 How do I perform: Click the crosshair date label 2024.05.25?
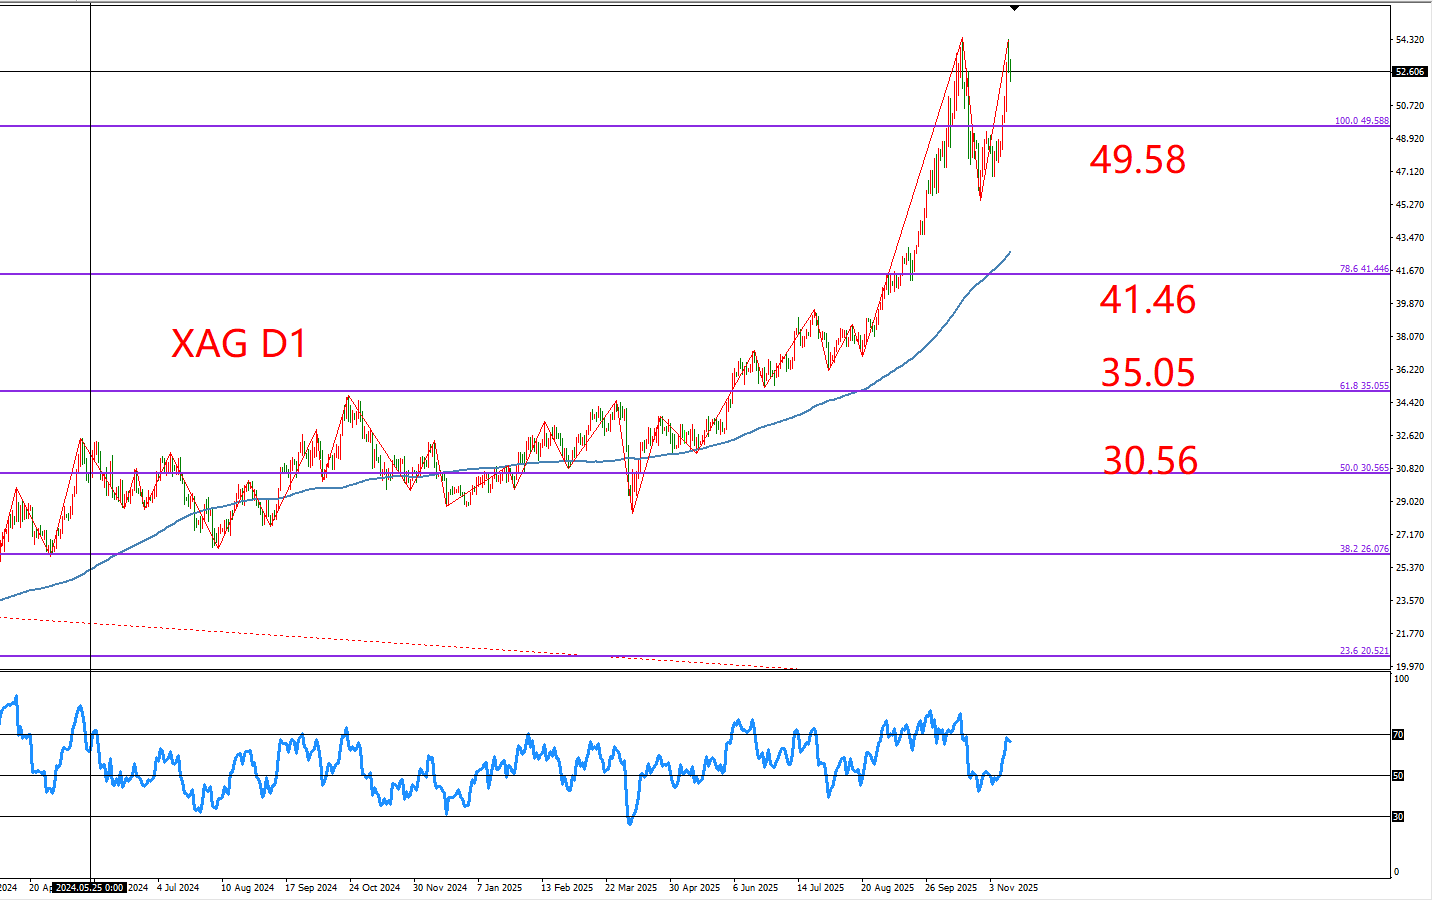tap(90, 888)
